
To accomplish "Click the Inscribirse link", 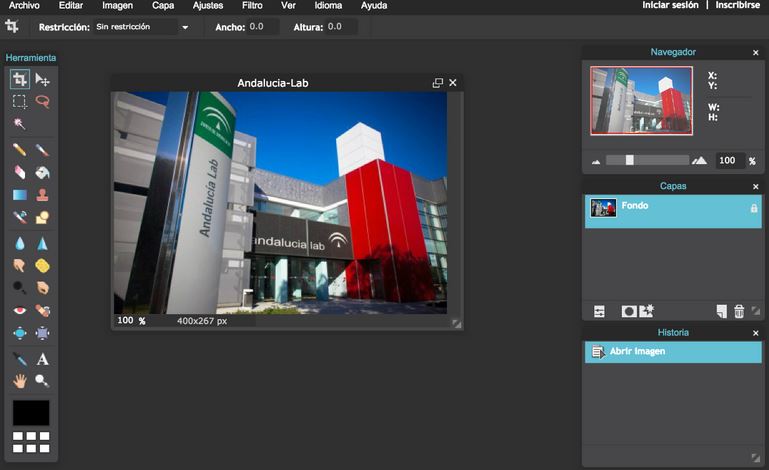I will [x=737, y=5].
